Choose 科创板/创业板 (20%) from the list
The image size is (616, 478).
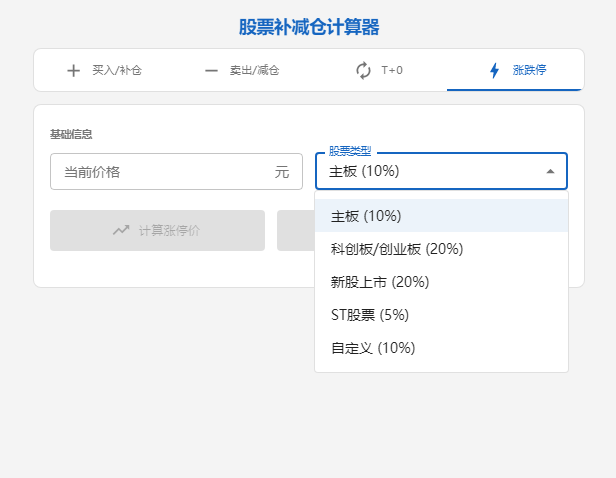tap(397, 249)
